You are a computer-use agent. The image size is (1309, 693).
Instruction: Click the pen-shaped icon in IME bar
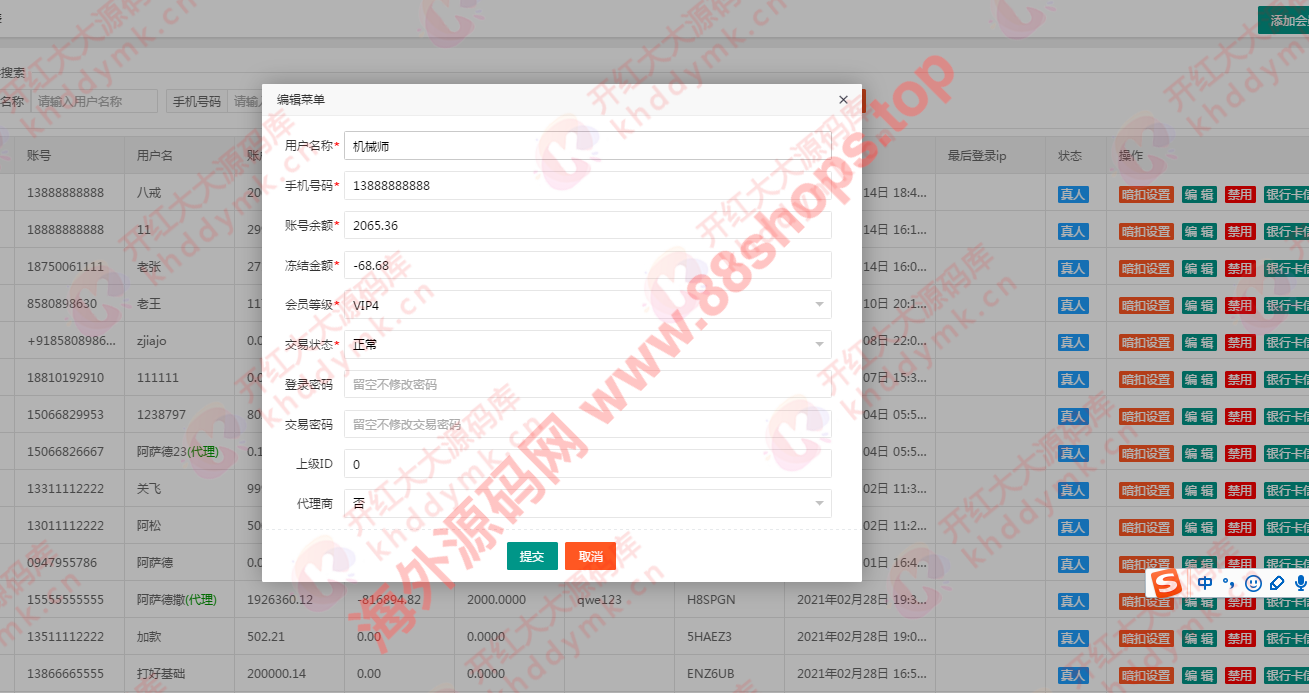click(1277, 583)
